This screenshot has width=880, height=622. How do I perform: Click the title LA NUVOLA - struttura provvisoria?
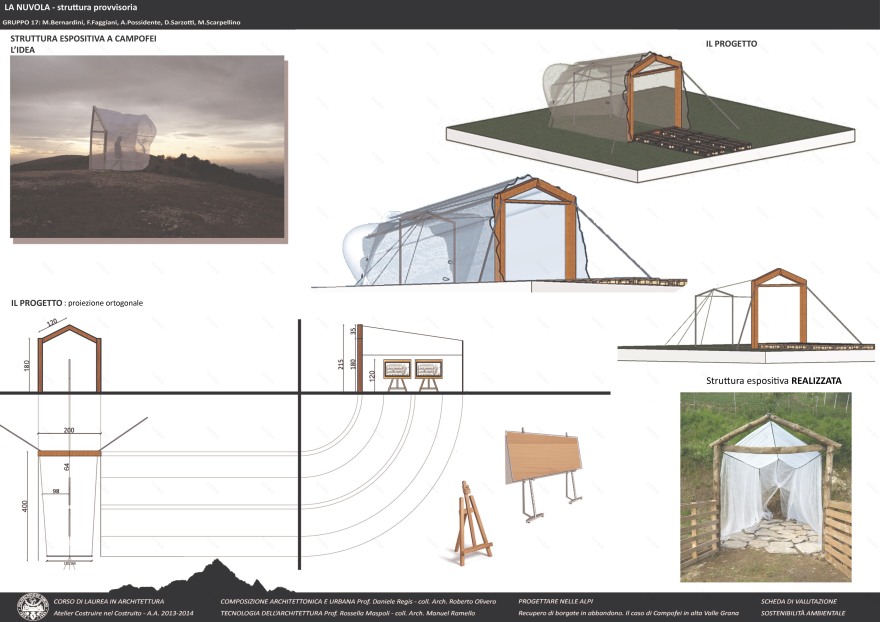pos(70,8)
